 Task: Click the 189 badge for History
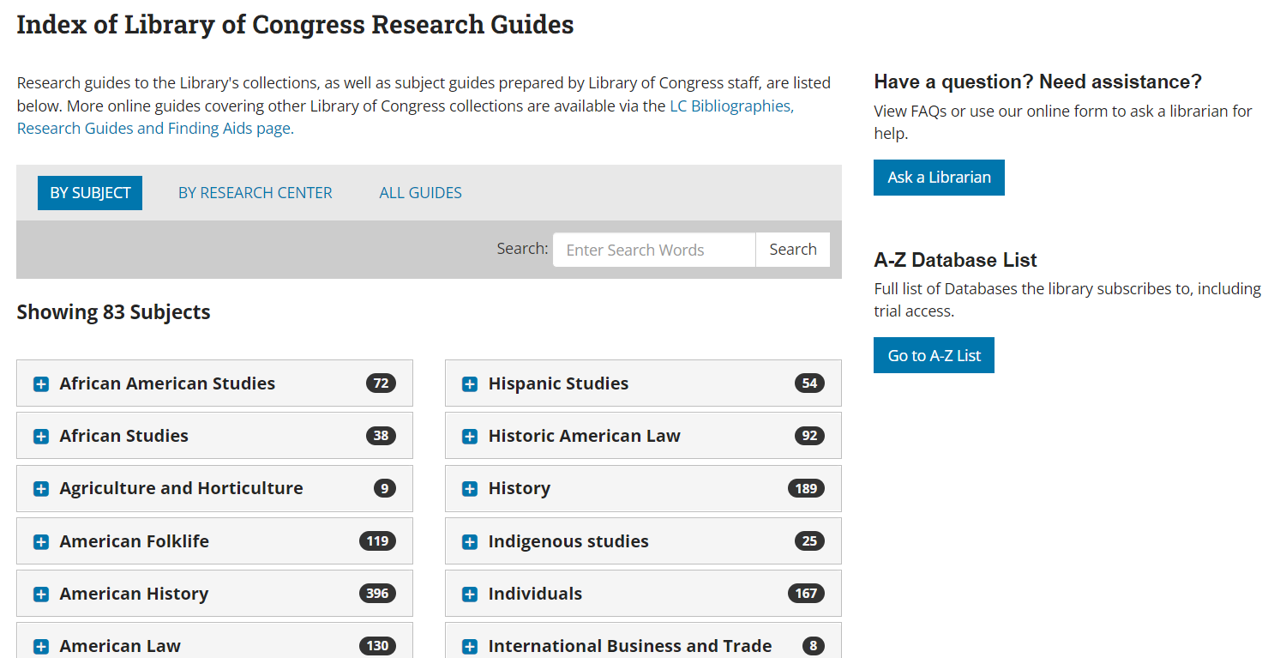pos(806,489)
